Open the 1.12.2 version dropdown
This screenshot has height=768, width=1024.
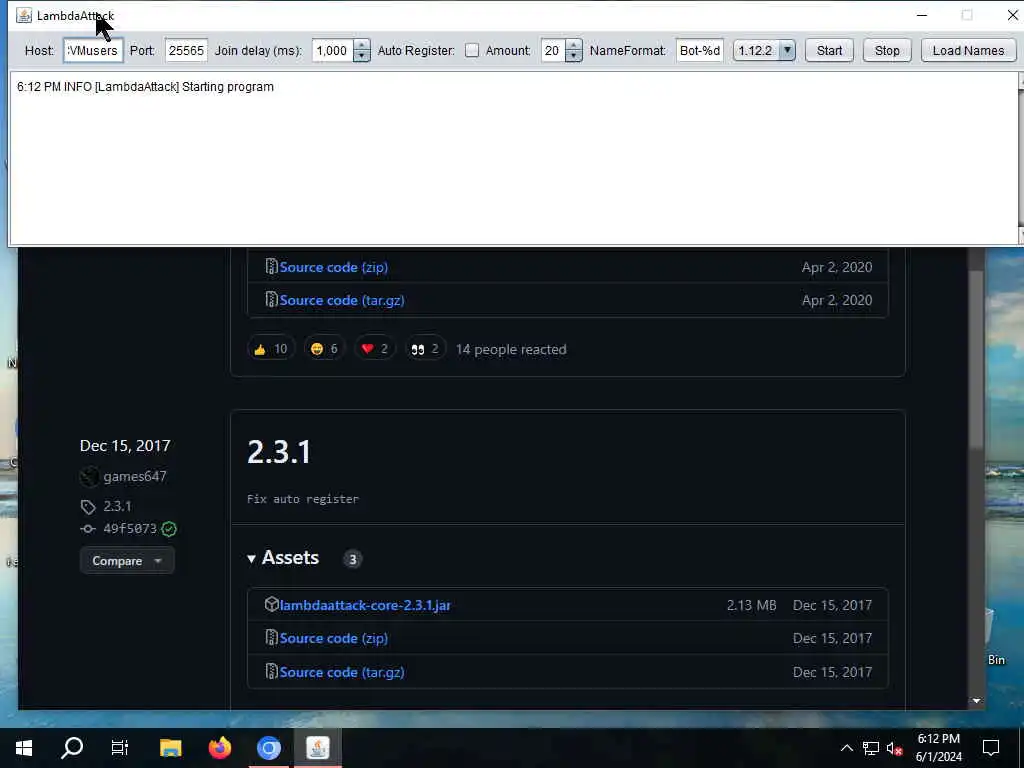(764, 50)
